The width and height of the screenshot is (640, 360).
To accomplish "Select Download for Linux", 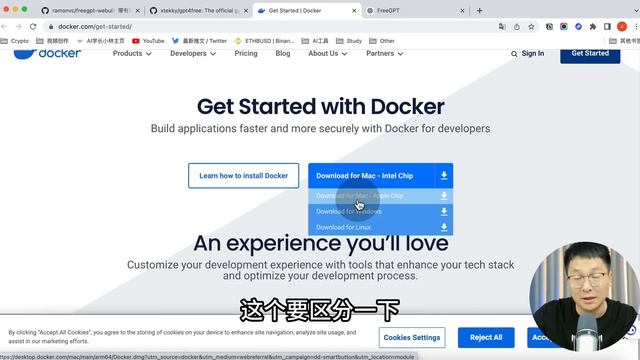I will pos(380,227).
